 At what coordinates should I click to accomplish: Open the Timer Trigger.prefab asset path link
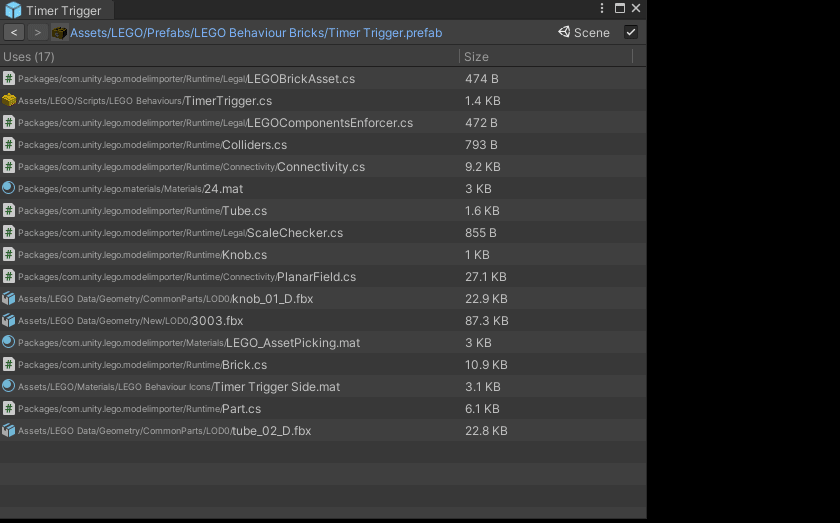pyautogui.click(x=256, y=33)
